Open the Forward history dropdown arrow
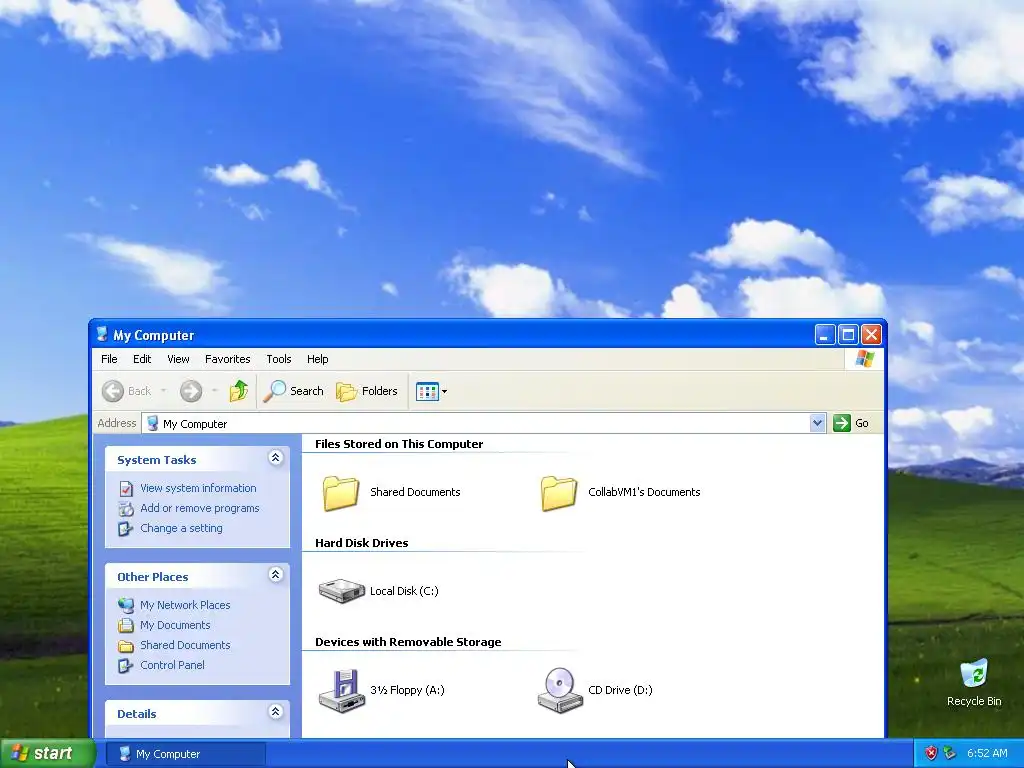Image resolution: width=1024 pixels, height=768 pixels. [x=214, y=391]
